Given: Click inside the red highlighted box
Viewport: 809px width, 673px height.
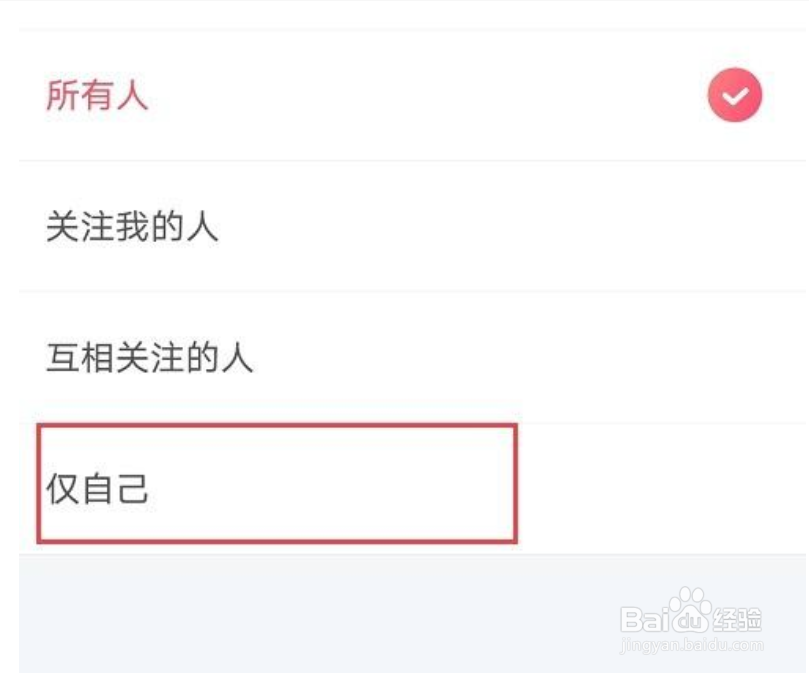Looking at the screenshot, I should [277, 484].
